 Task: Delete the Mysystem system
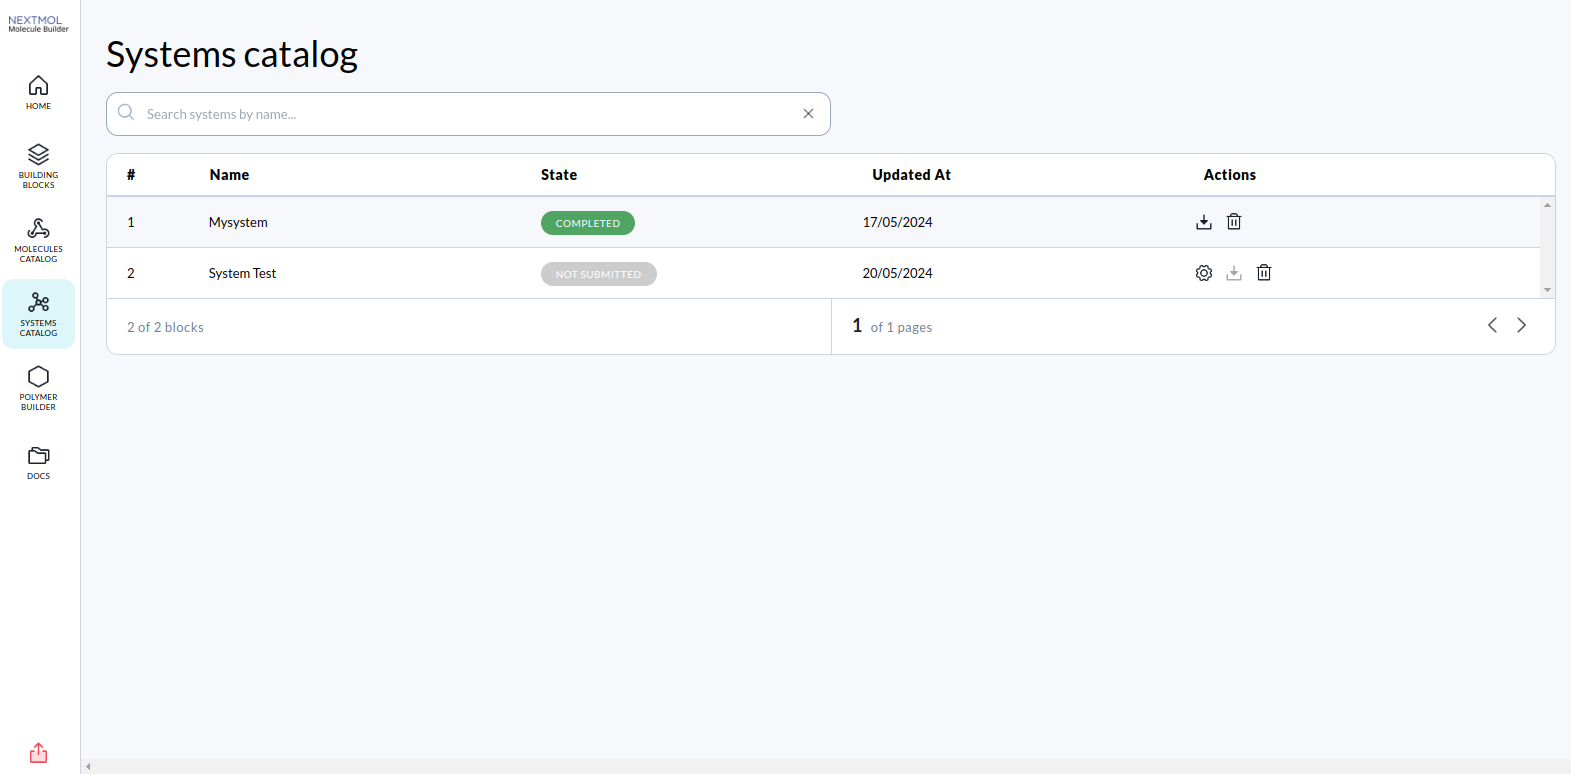click(x=1234, y=222)
